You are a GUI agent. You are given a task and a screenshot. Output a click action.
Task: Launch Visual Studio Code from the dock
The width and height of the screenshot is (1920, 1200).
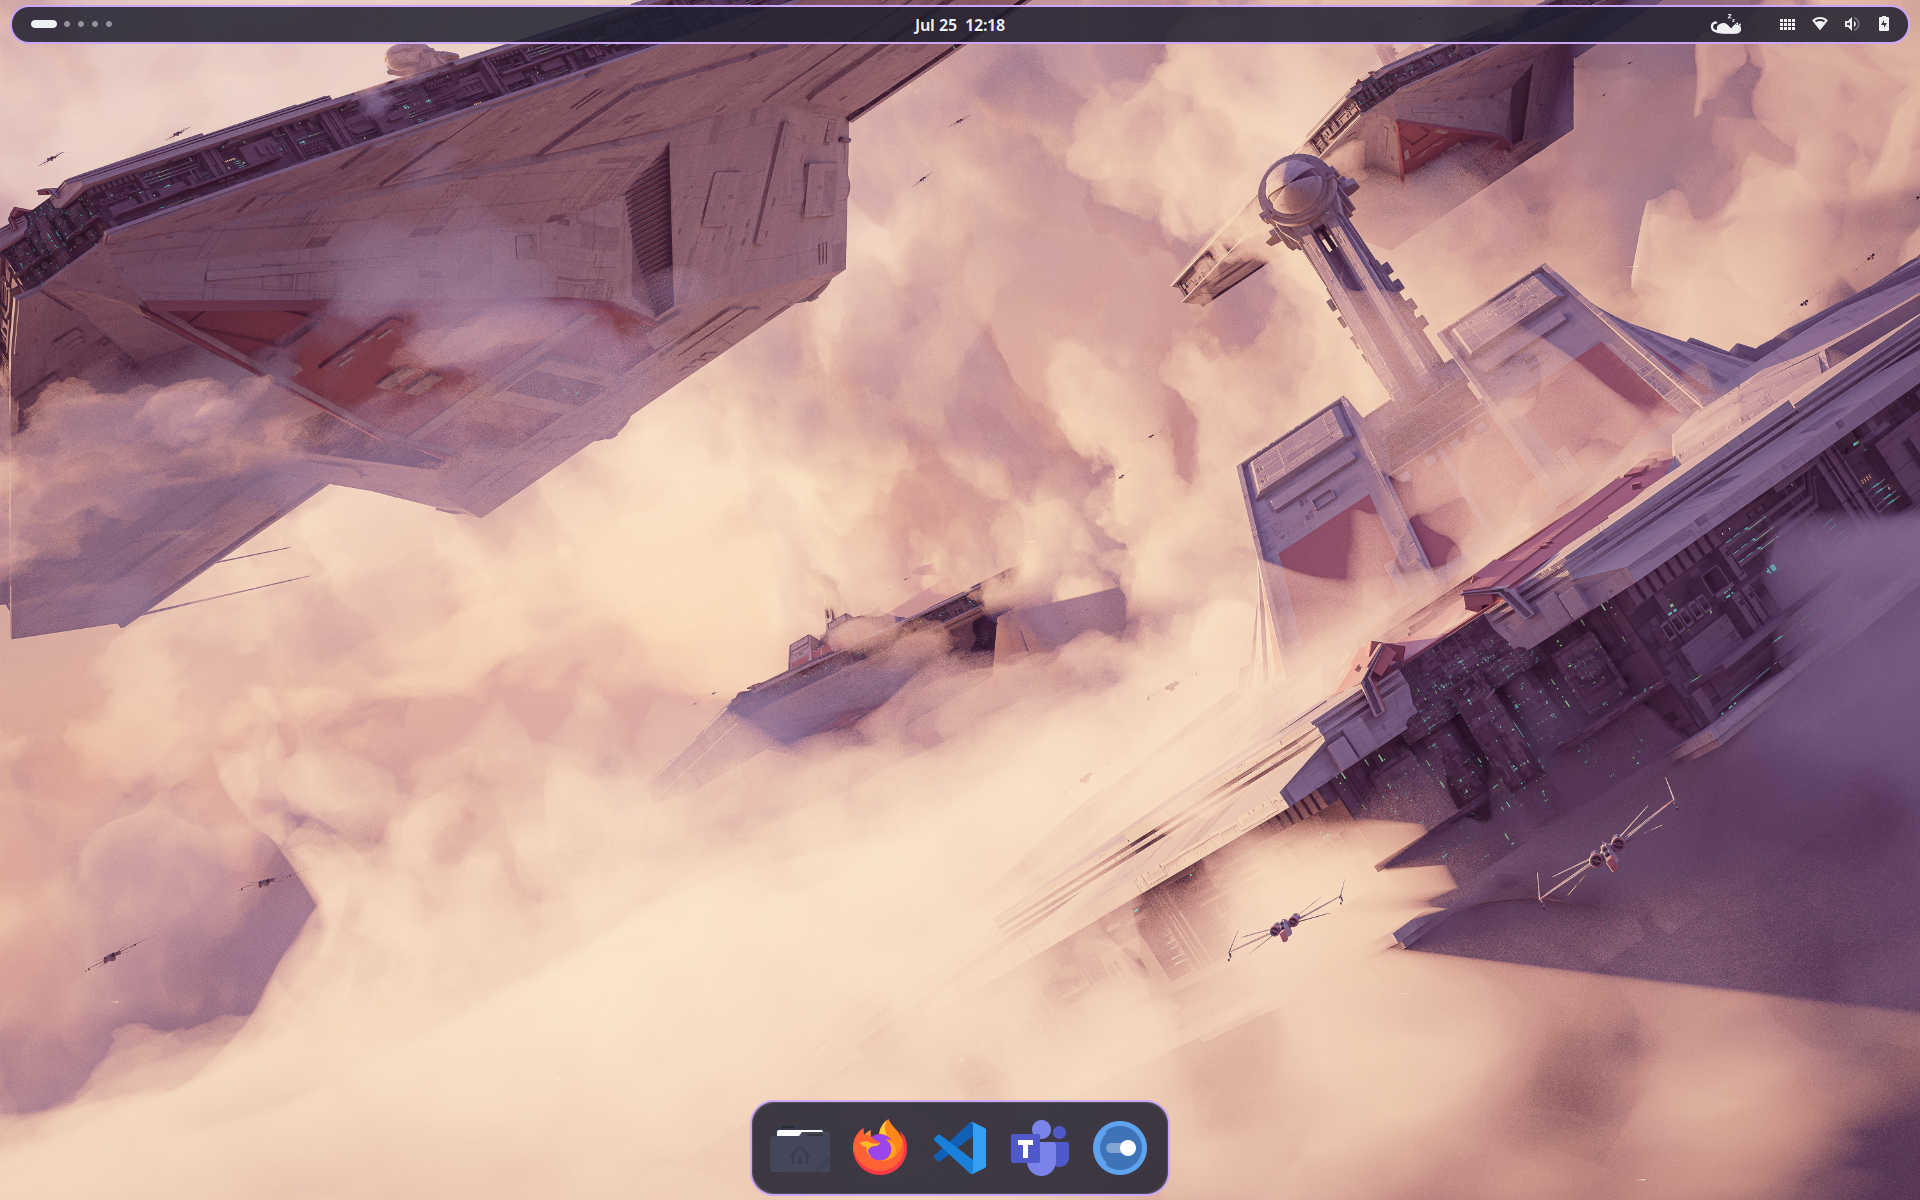tap(960, 1148)
